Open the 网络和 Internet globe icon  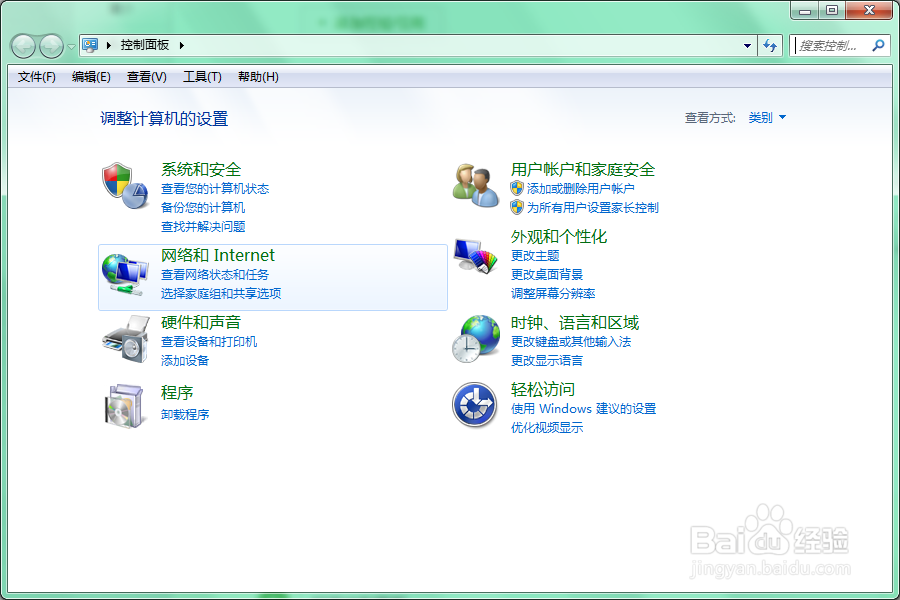tap(125, 274)
